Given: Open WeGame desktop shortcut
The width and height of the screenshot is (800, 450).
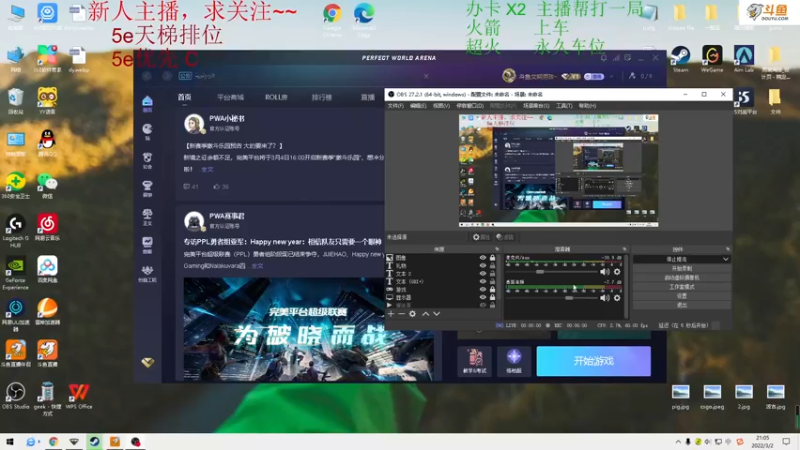Looking at the screenshot, I should click(712, 59).
